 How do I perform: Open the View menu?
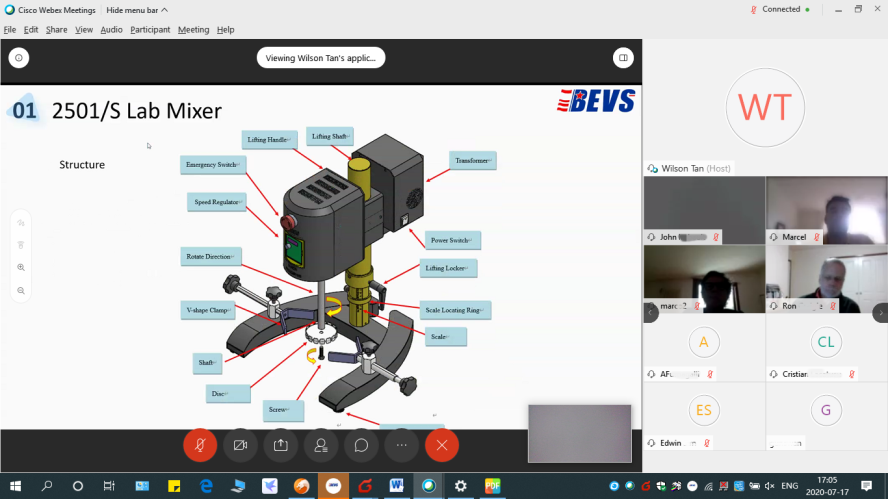coord(84,29)
